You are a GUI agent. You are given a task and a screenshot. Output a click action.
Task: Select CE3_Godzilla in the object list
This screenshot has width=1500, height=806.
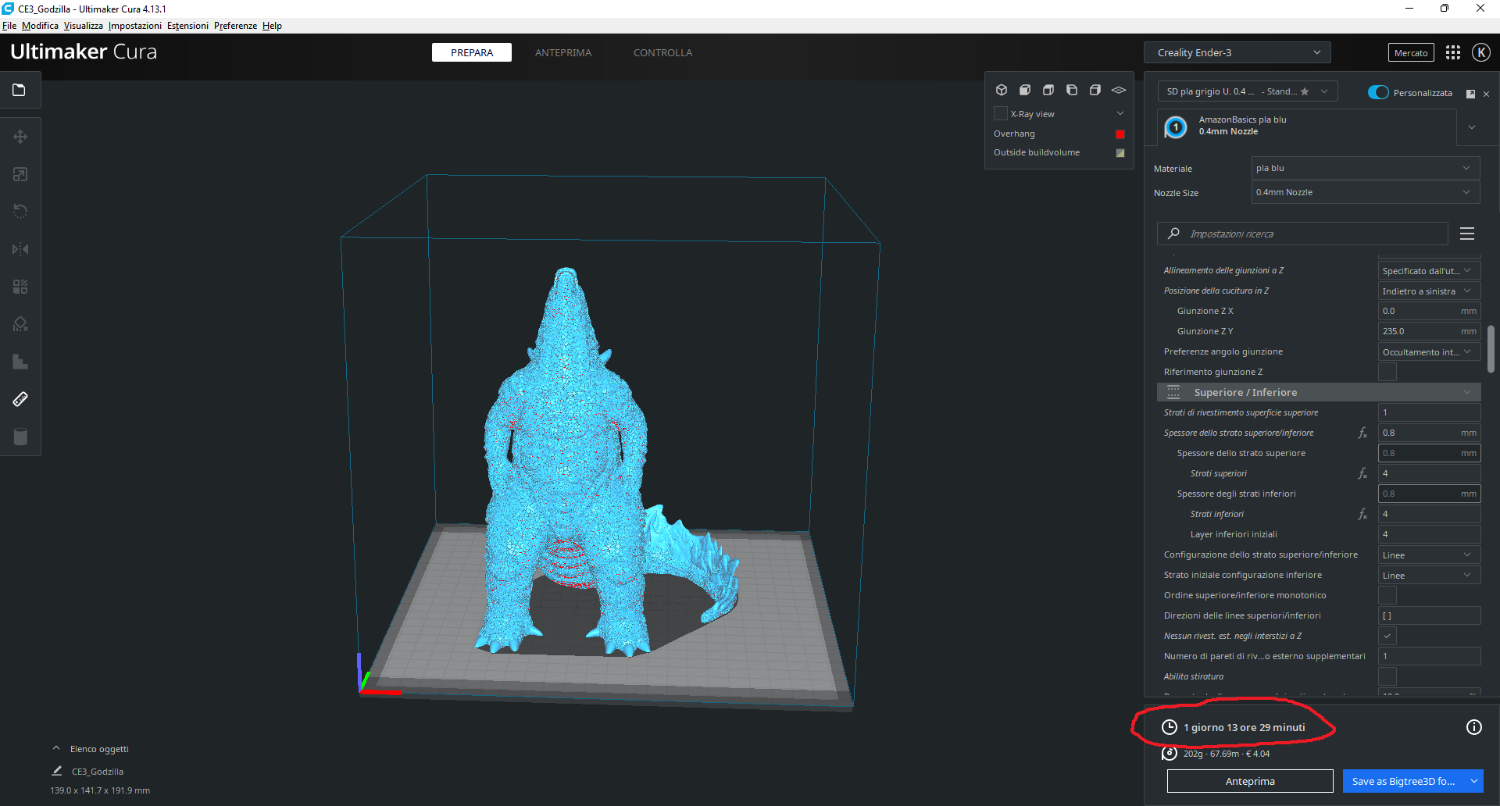pos(98,771)
